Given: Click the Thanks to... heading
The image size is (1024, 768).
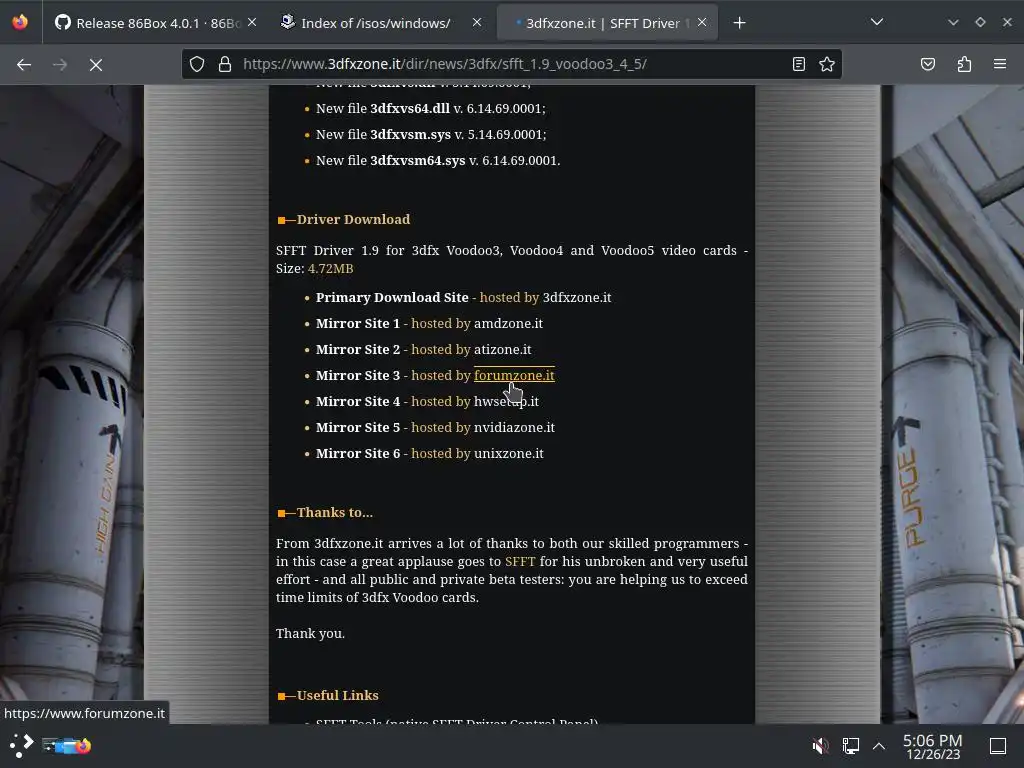Looking at the screenshot, I should click(334, 513).
